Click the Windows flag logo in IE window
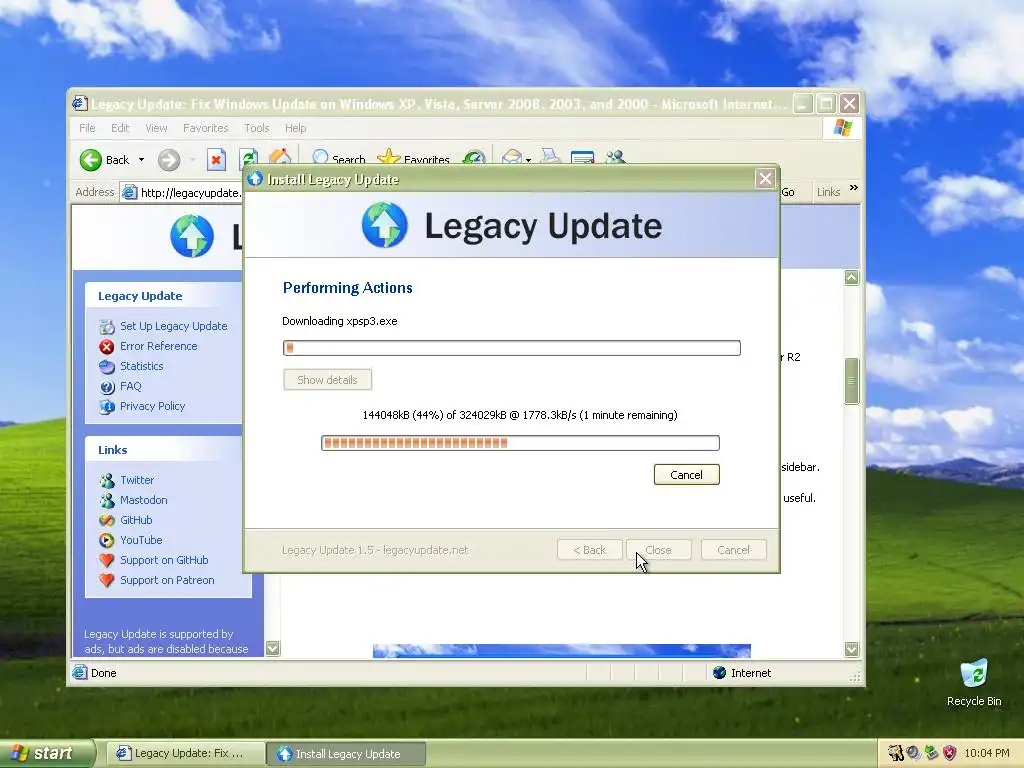 click(842, 127)
